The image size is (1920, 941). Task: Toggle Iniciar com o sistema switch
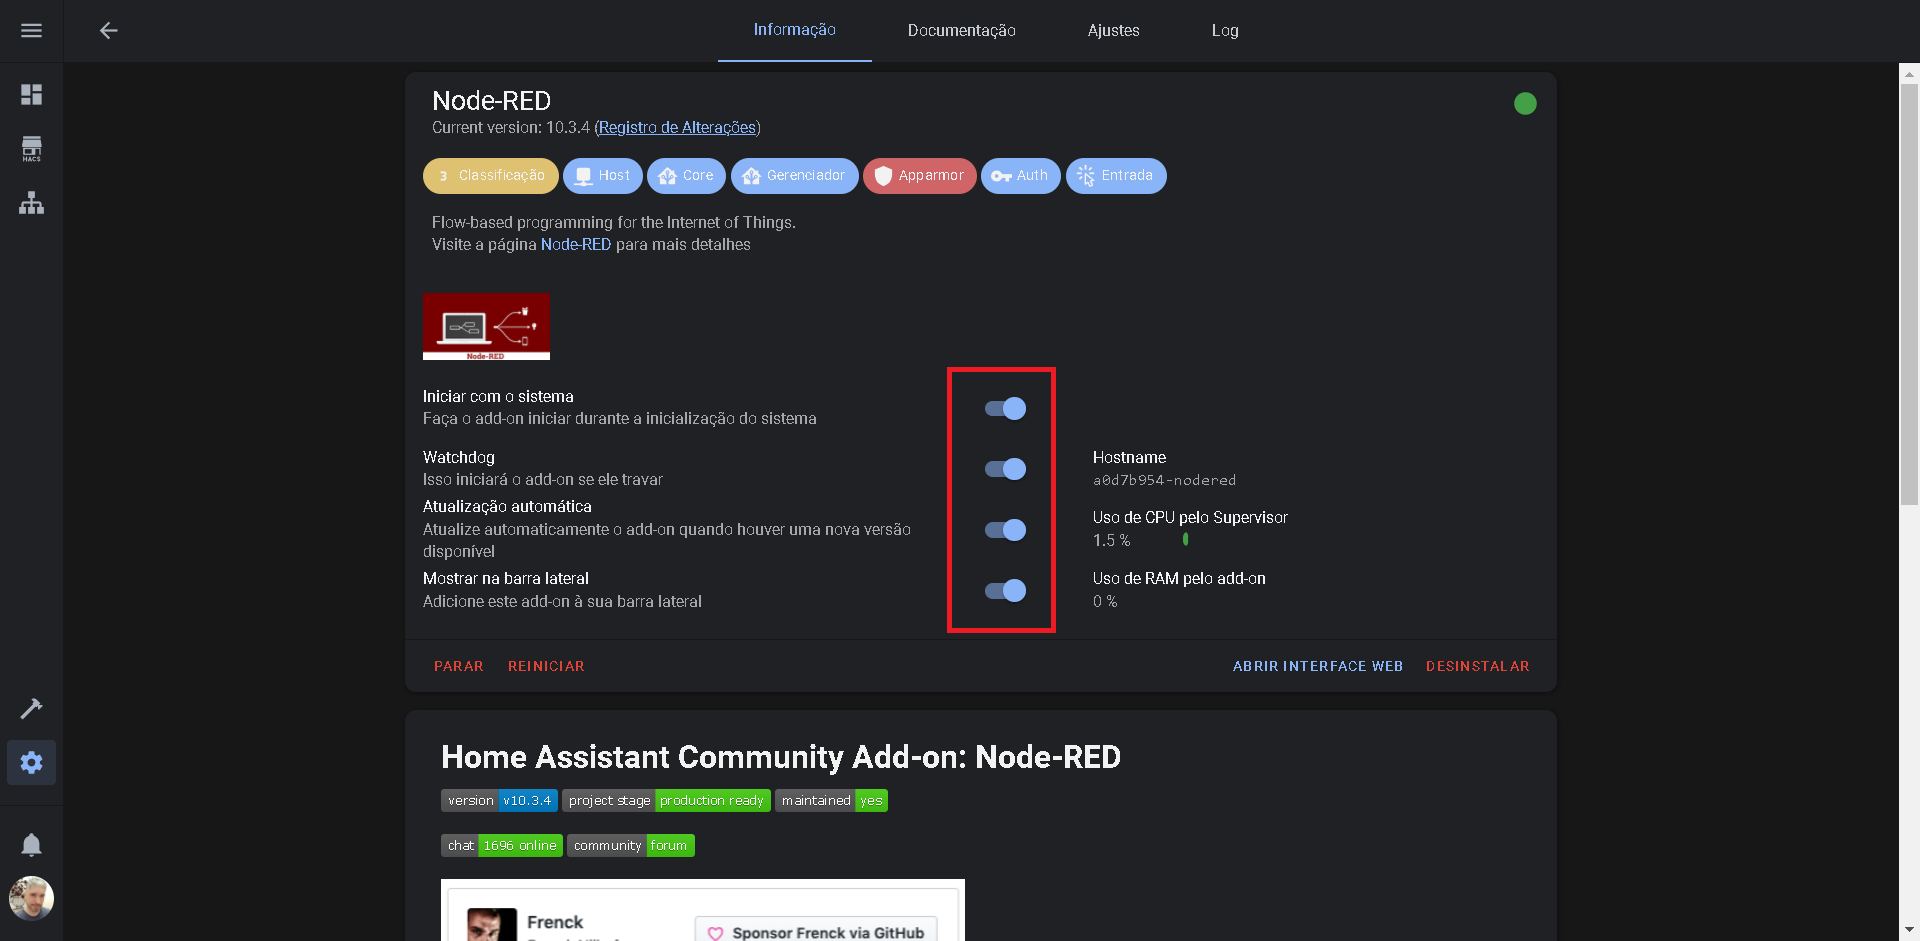1005,408
